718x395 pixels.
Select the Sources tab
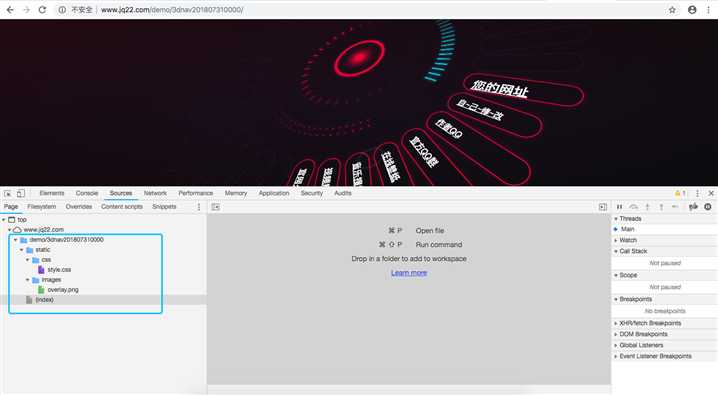coord(121,193)
